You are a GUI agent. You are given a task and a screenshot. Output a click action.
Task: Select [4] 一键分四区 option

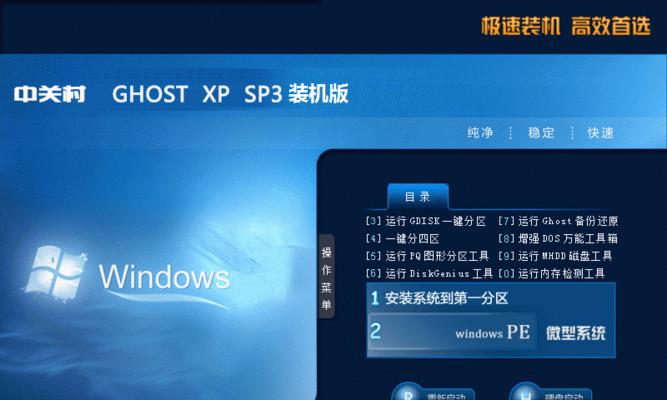pos(402,239)
